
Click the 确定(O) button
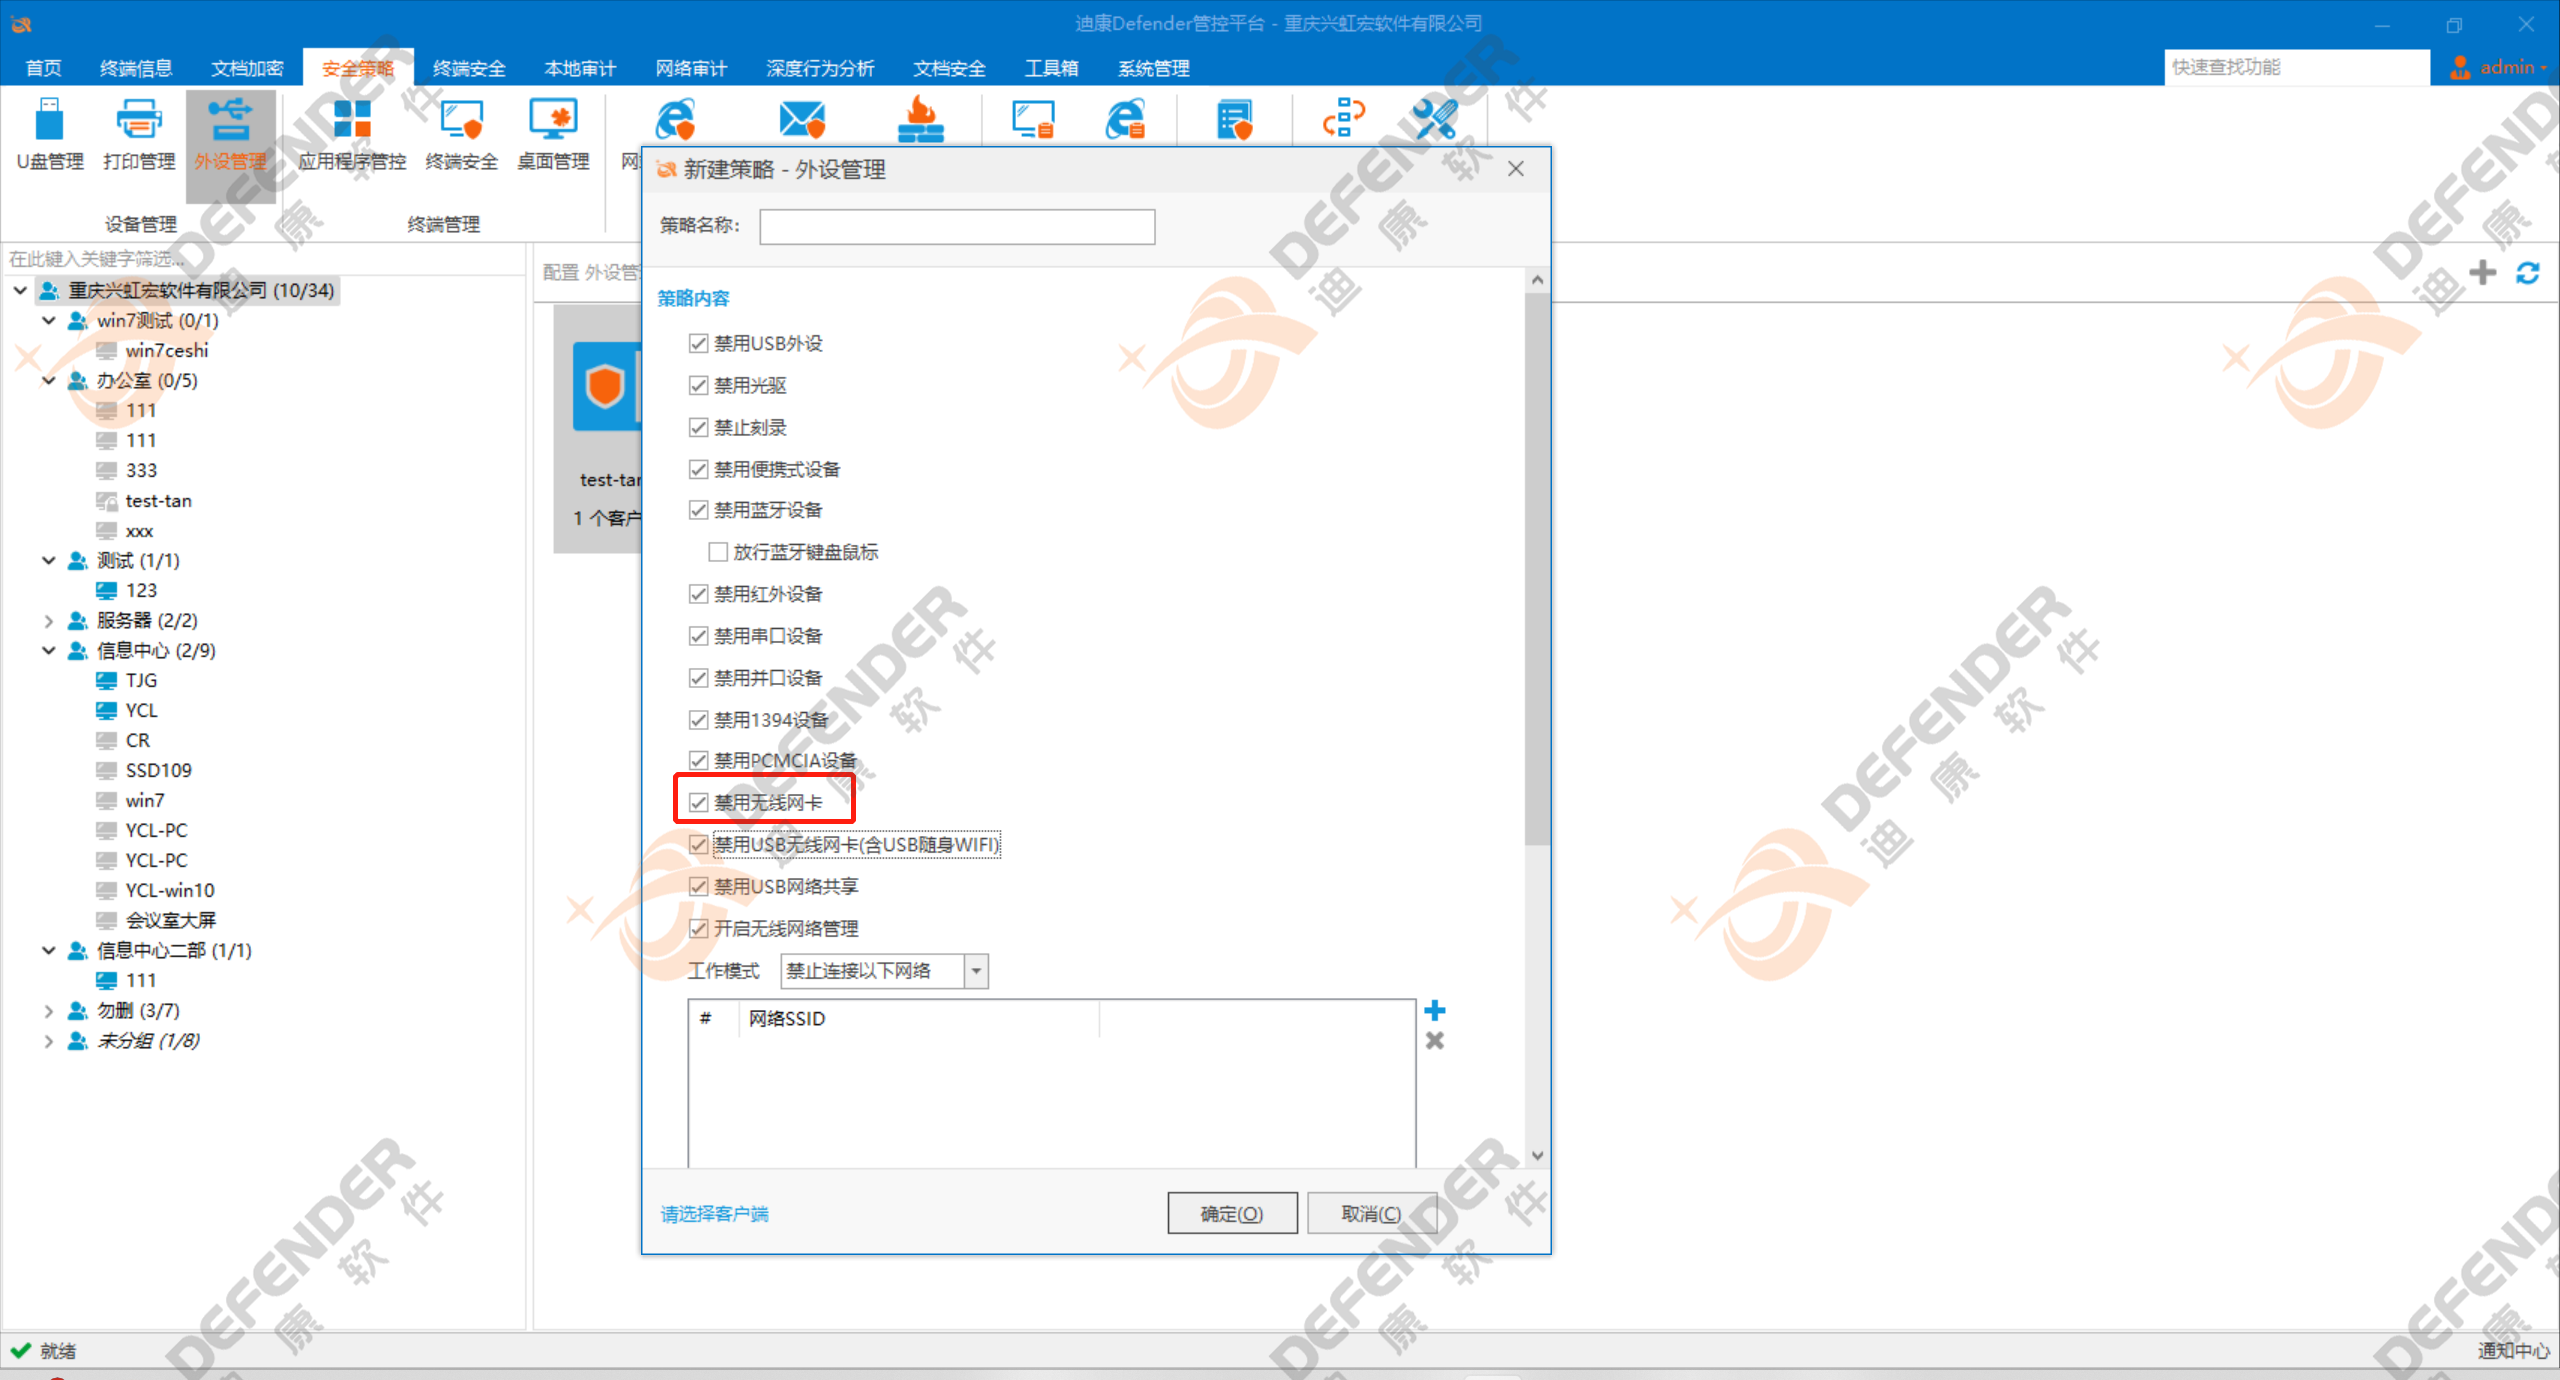click(x=1232, y=1213)
